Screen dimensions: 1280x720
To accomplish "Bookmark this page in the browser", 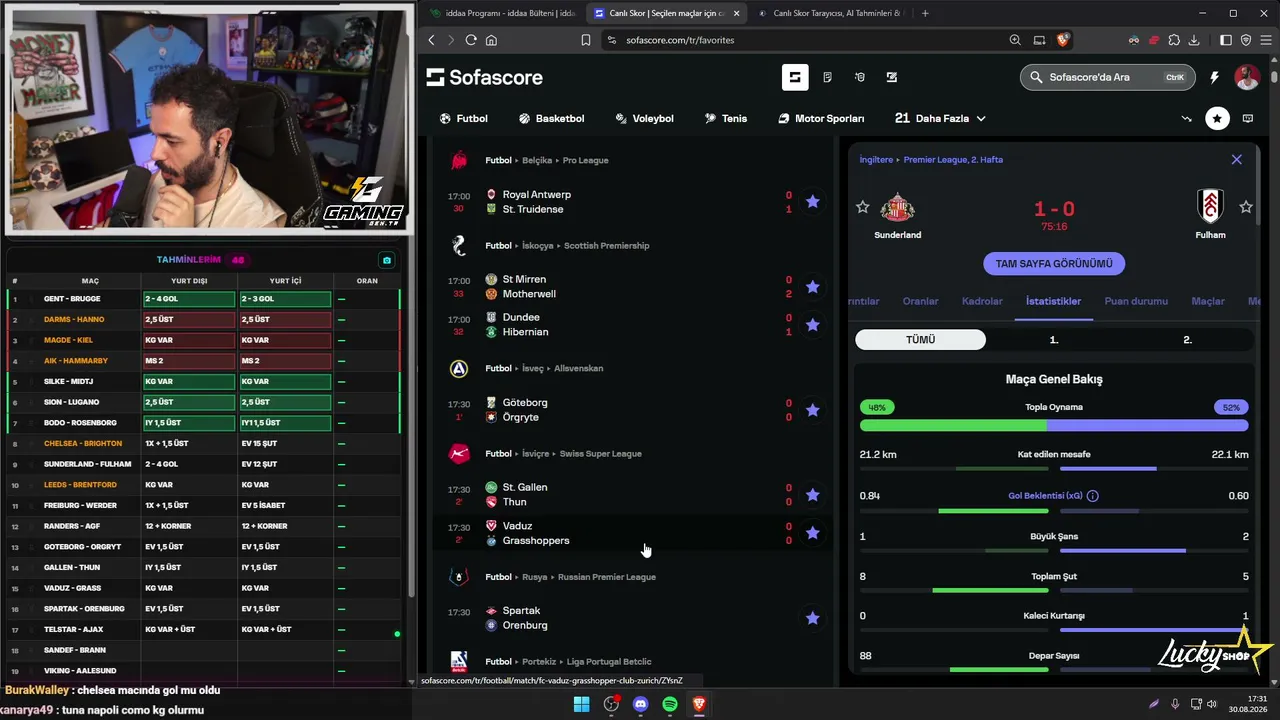I will 586,40.
